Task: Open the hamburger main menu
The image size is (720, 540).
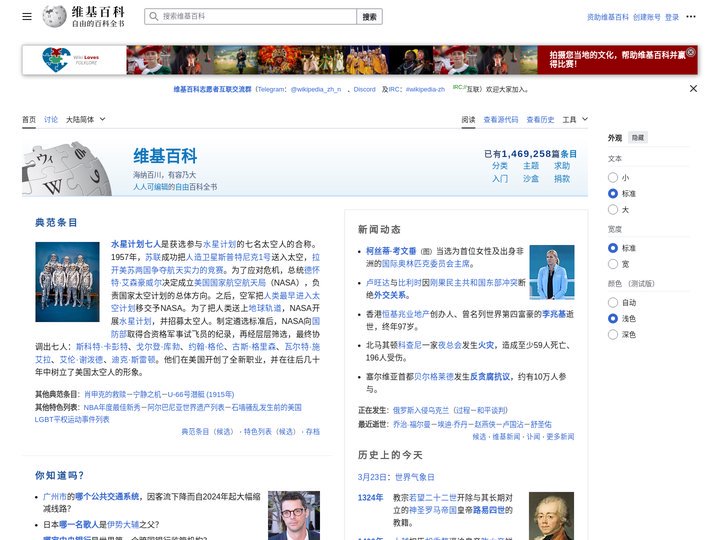Action: click(x=27, y=17)
